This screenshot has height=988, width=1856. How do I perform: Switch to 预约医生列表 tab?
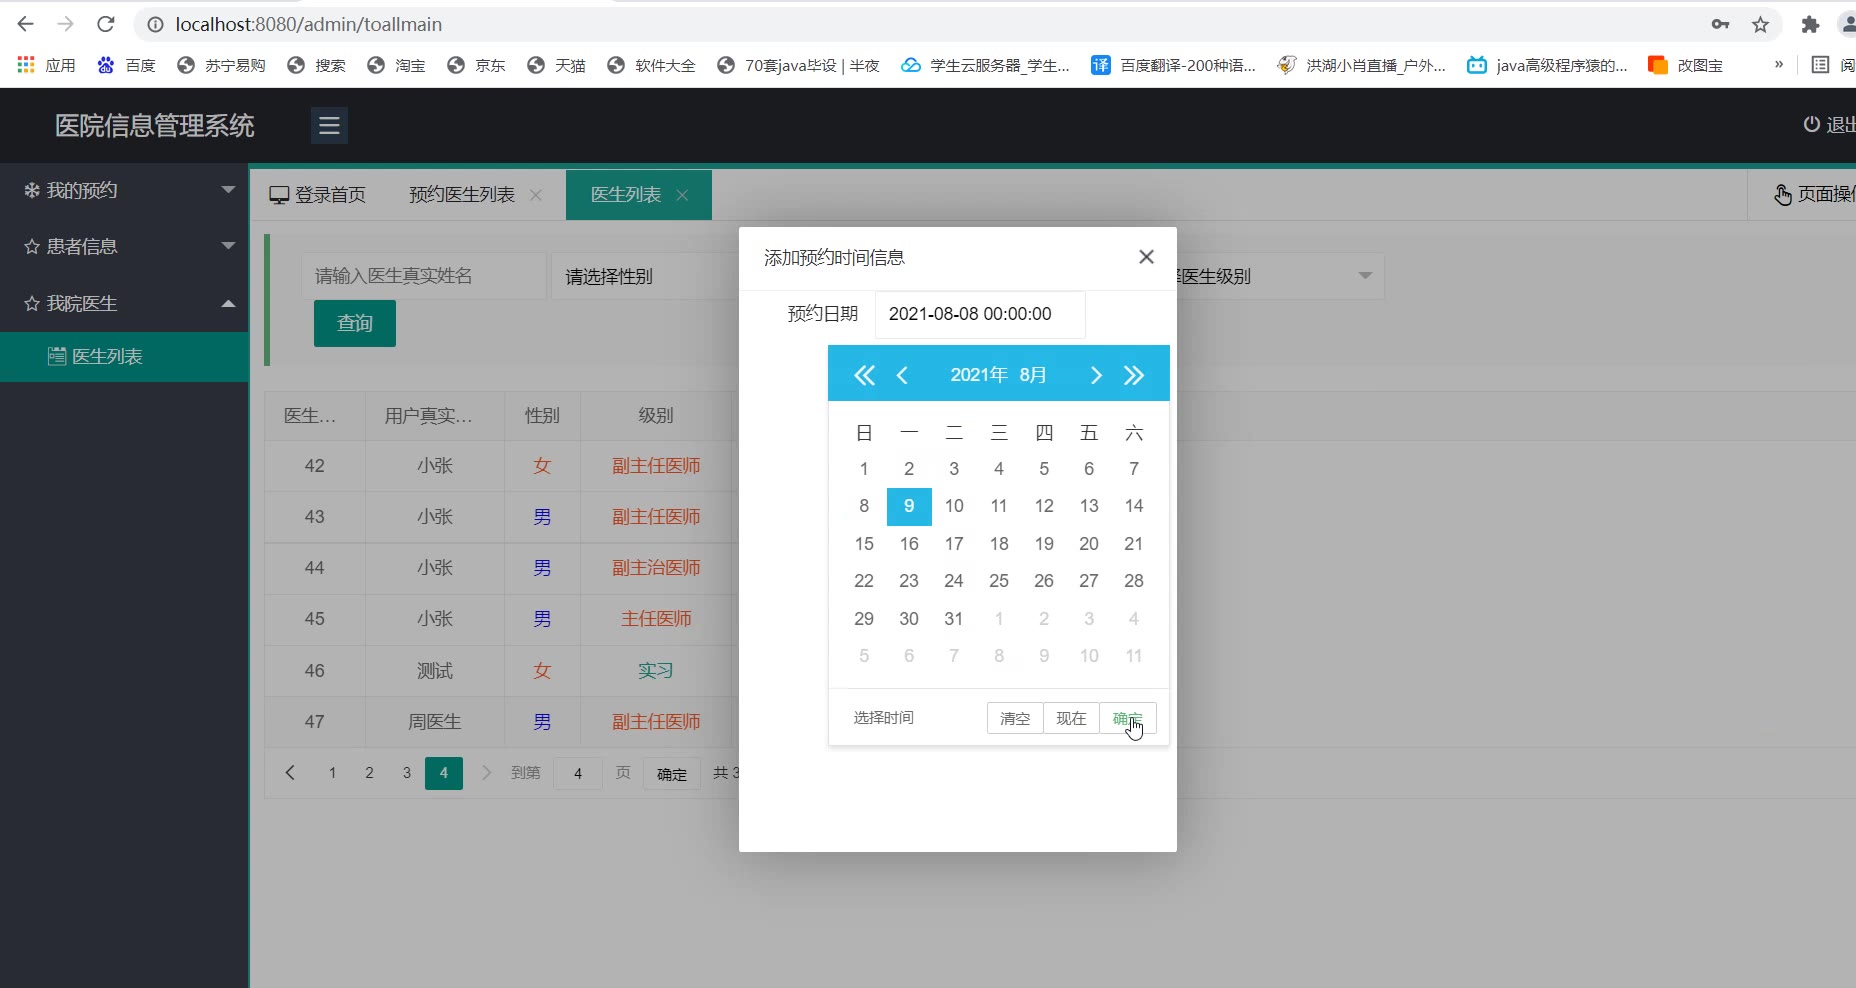[x=462, y=195]
